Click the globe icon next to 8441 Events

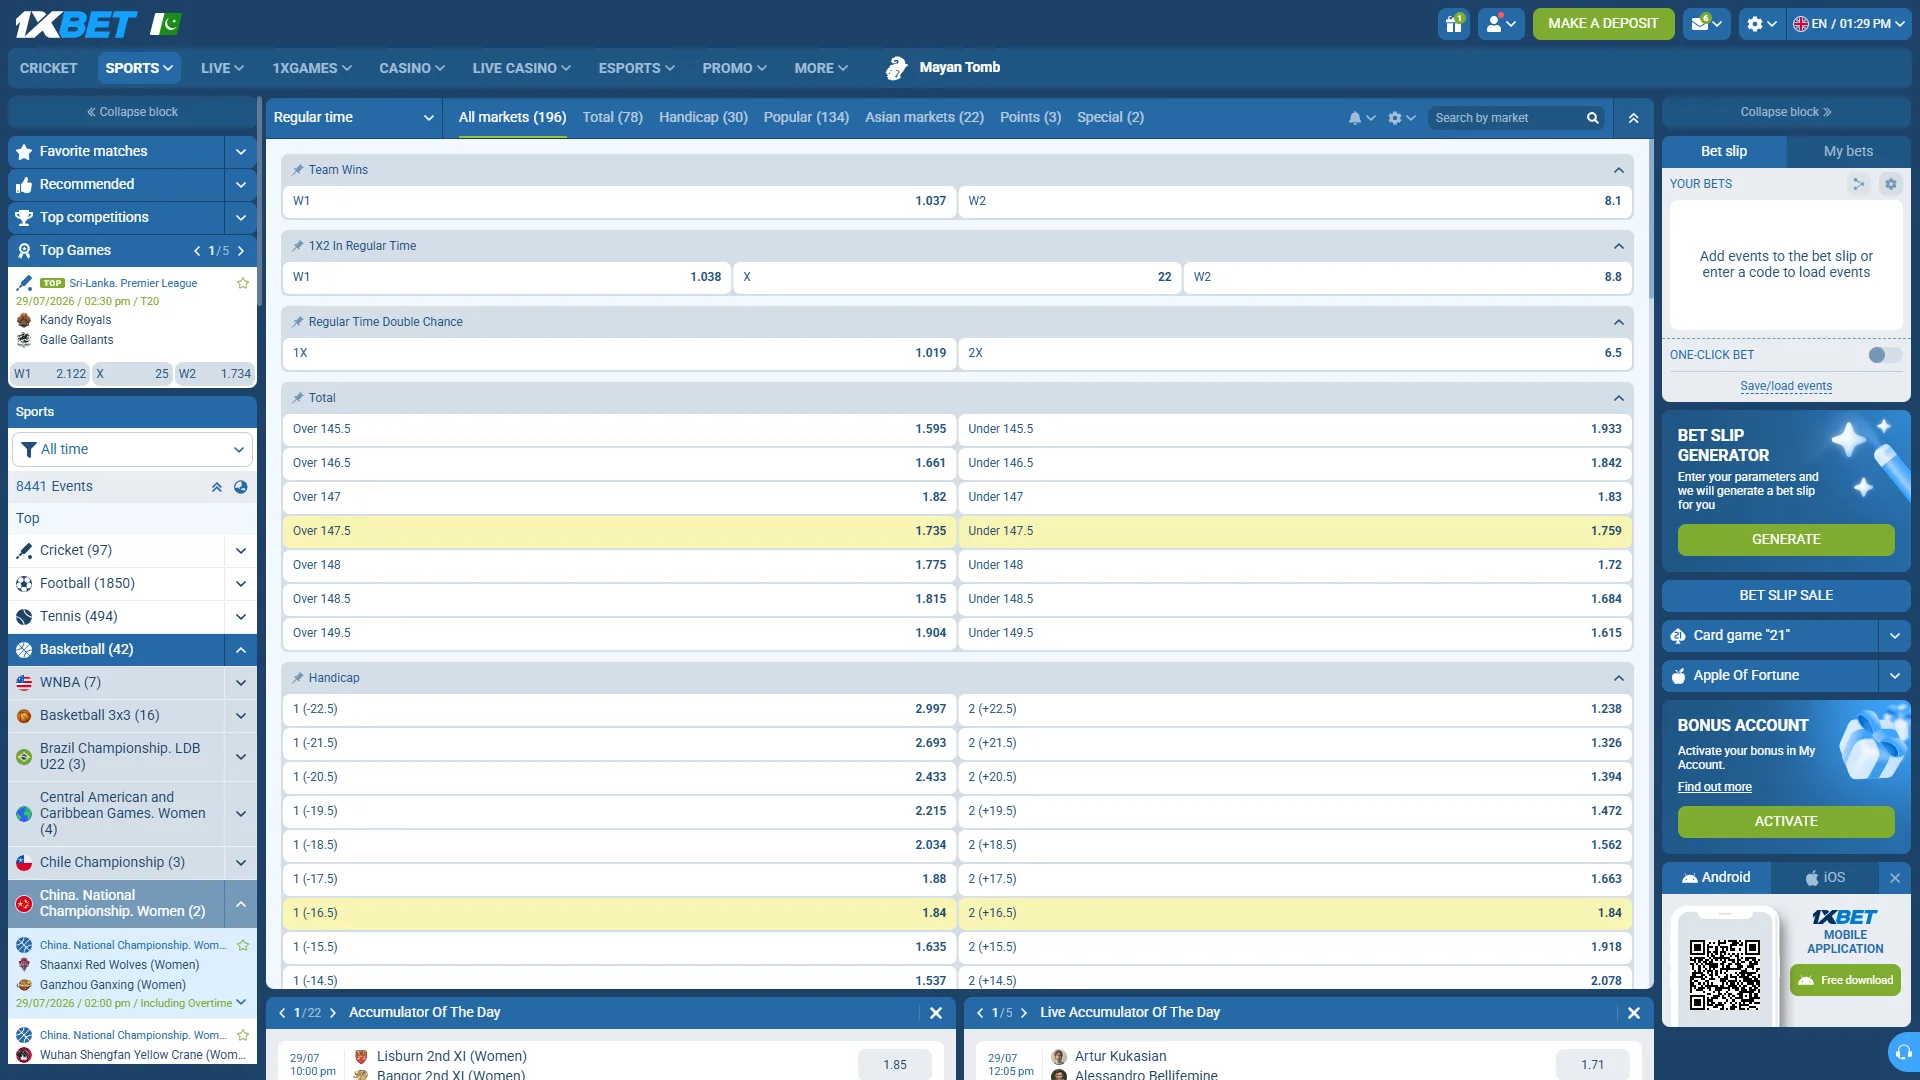(240, 487)
